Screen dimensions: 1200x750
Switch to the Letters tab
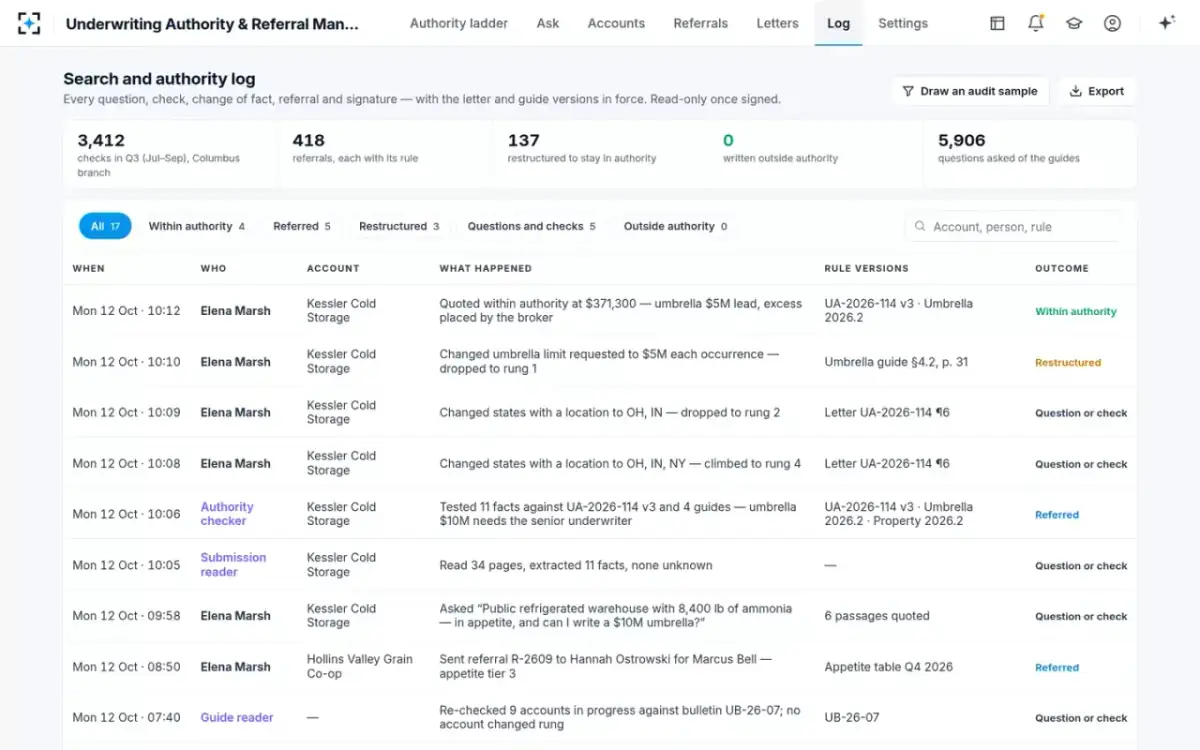coord(778,23)
